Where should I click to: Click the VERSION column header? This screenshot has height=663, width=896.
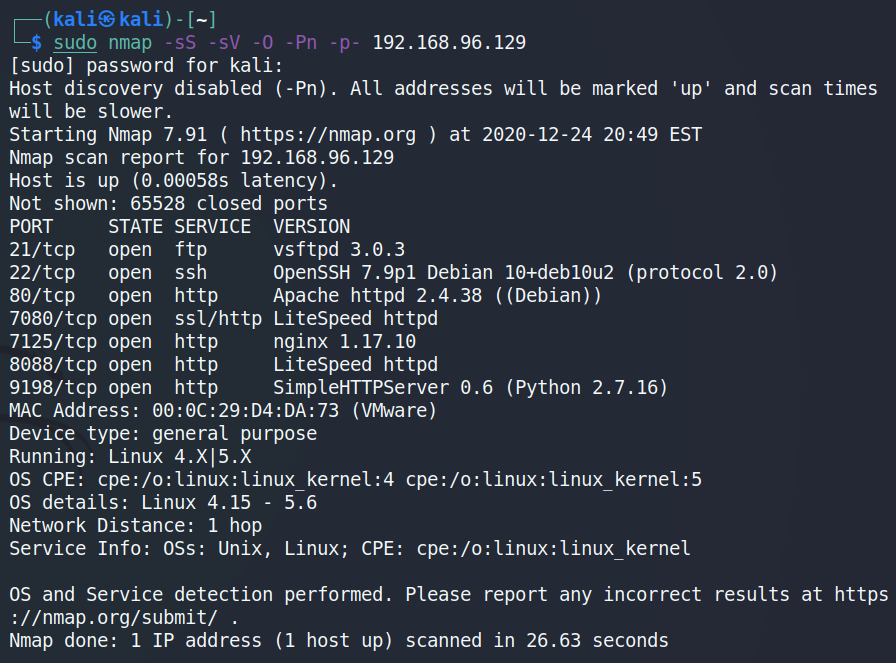(312, 226)
